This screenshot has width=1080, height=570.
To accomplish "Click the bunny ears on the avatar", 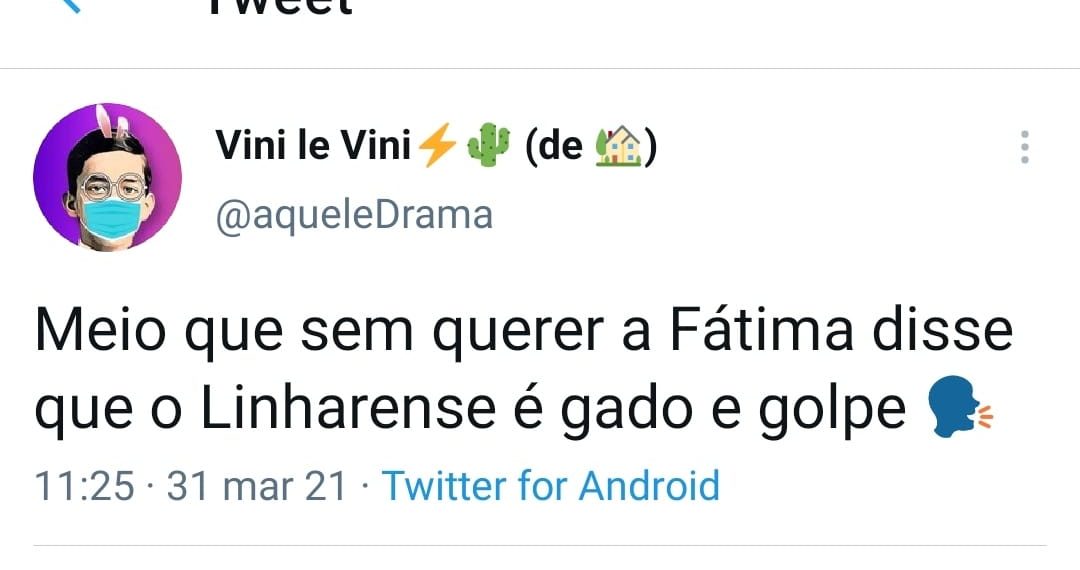I will (x=112, y=123).
